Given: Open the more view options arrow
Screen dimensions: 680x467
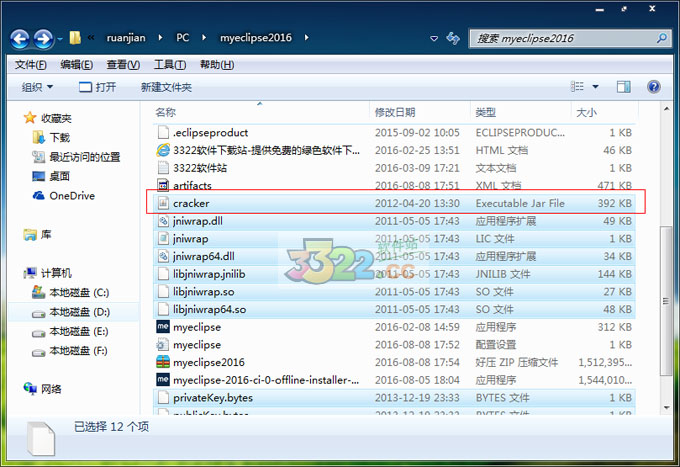Looking at the screenshot, I should click(x=595, y=87).
